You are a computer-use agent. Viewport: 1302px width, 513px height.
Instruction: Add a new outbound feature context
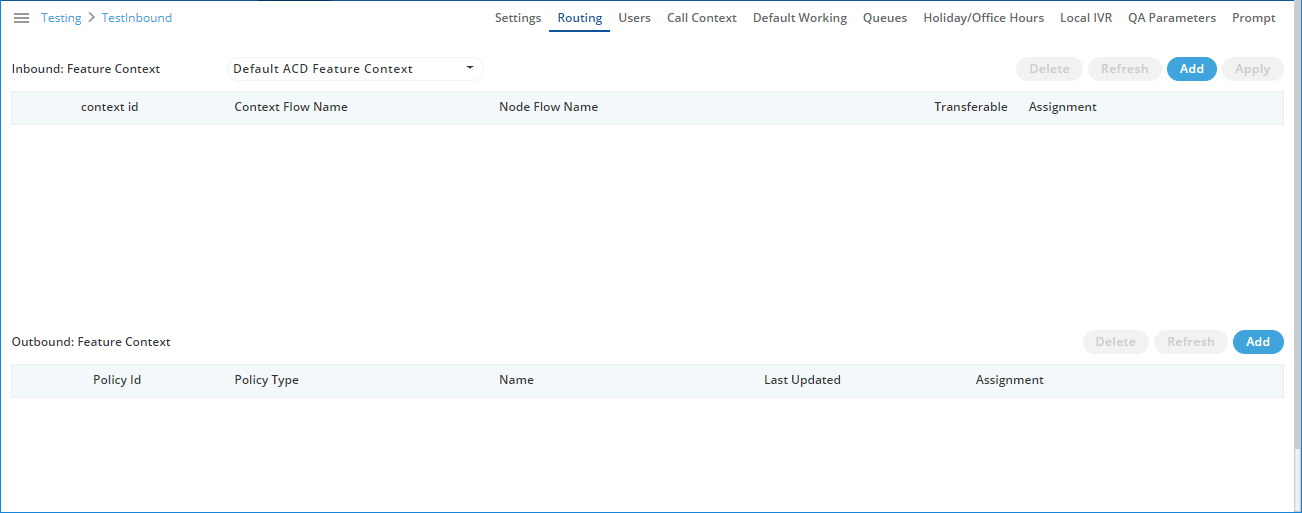tap(1257, 342)
